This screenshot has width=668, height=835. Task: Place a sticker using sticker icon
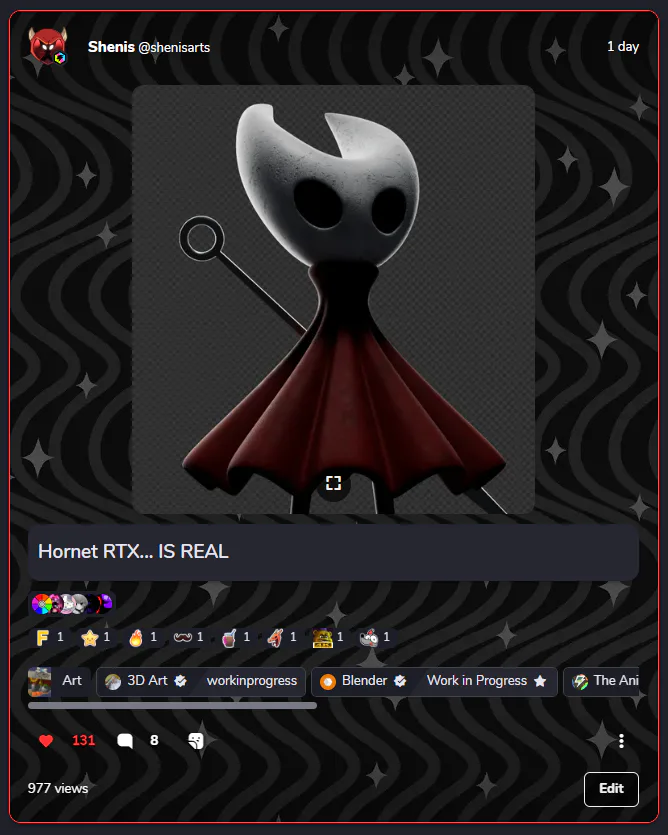(196, 741)
